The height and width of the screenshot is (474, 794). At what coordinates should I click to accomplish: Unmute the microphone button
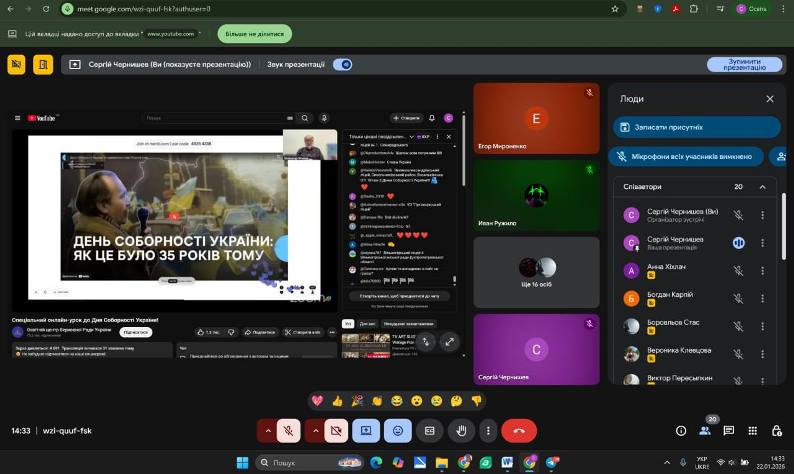pos(288,431)
